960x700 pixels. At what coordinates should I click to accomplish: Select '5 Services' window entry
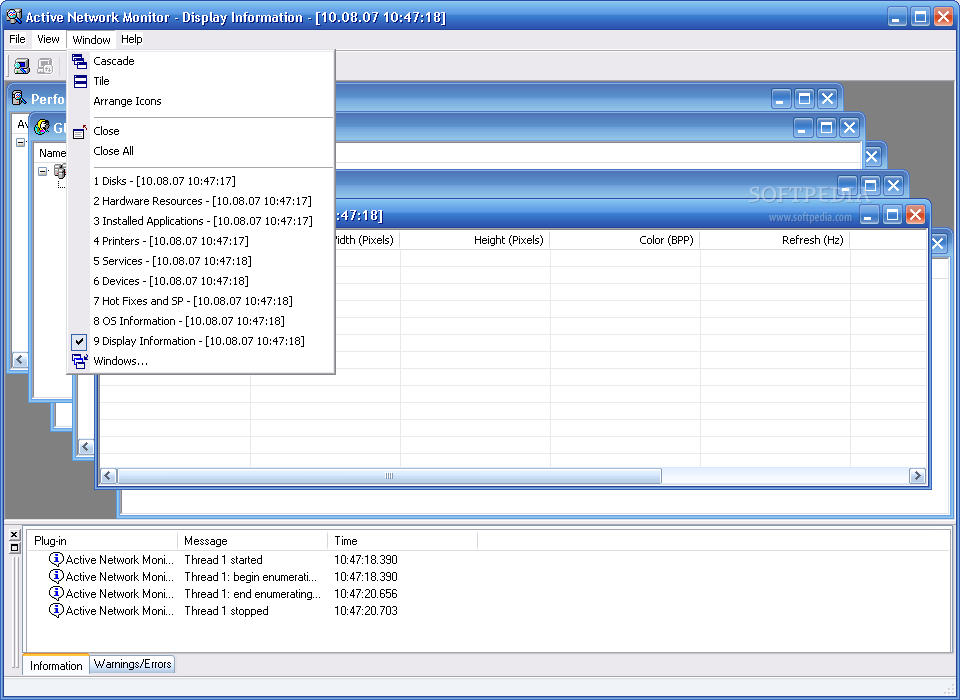[200, 261]
